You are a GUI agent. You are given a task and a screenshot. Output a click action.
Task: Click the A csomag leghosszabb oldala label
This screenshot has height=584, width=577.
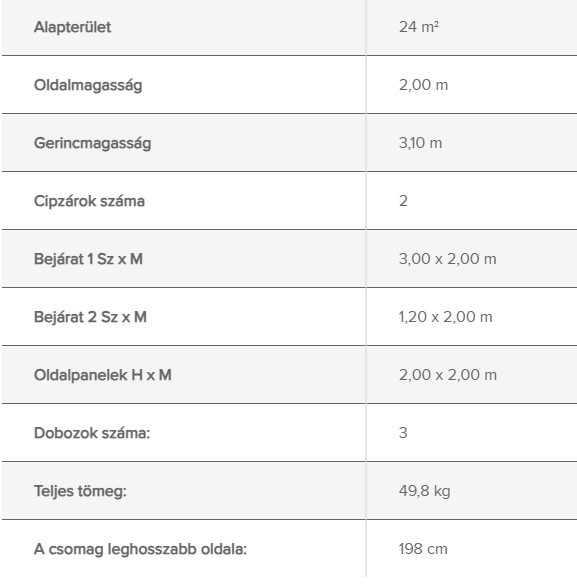140,549
